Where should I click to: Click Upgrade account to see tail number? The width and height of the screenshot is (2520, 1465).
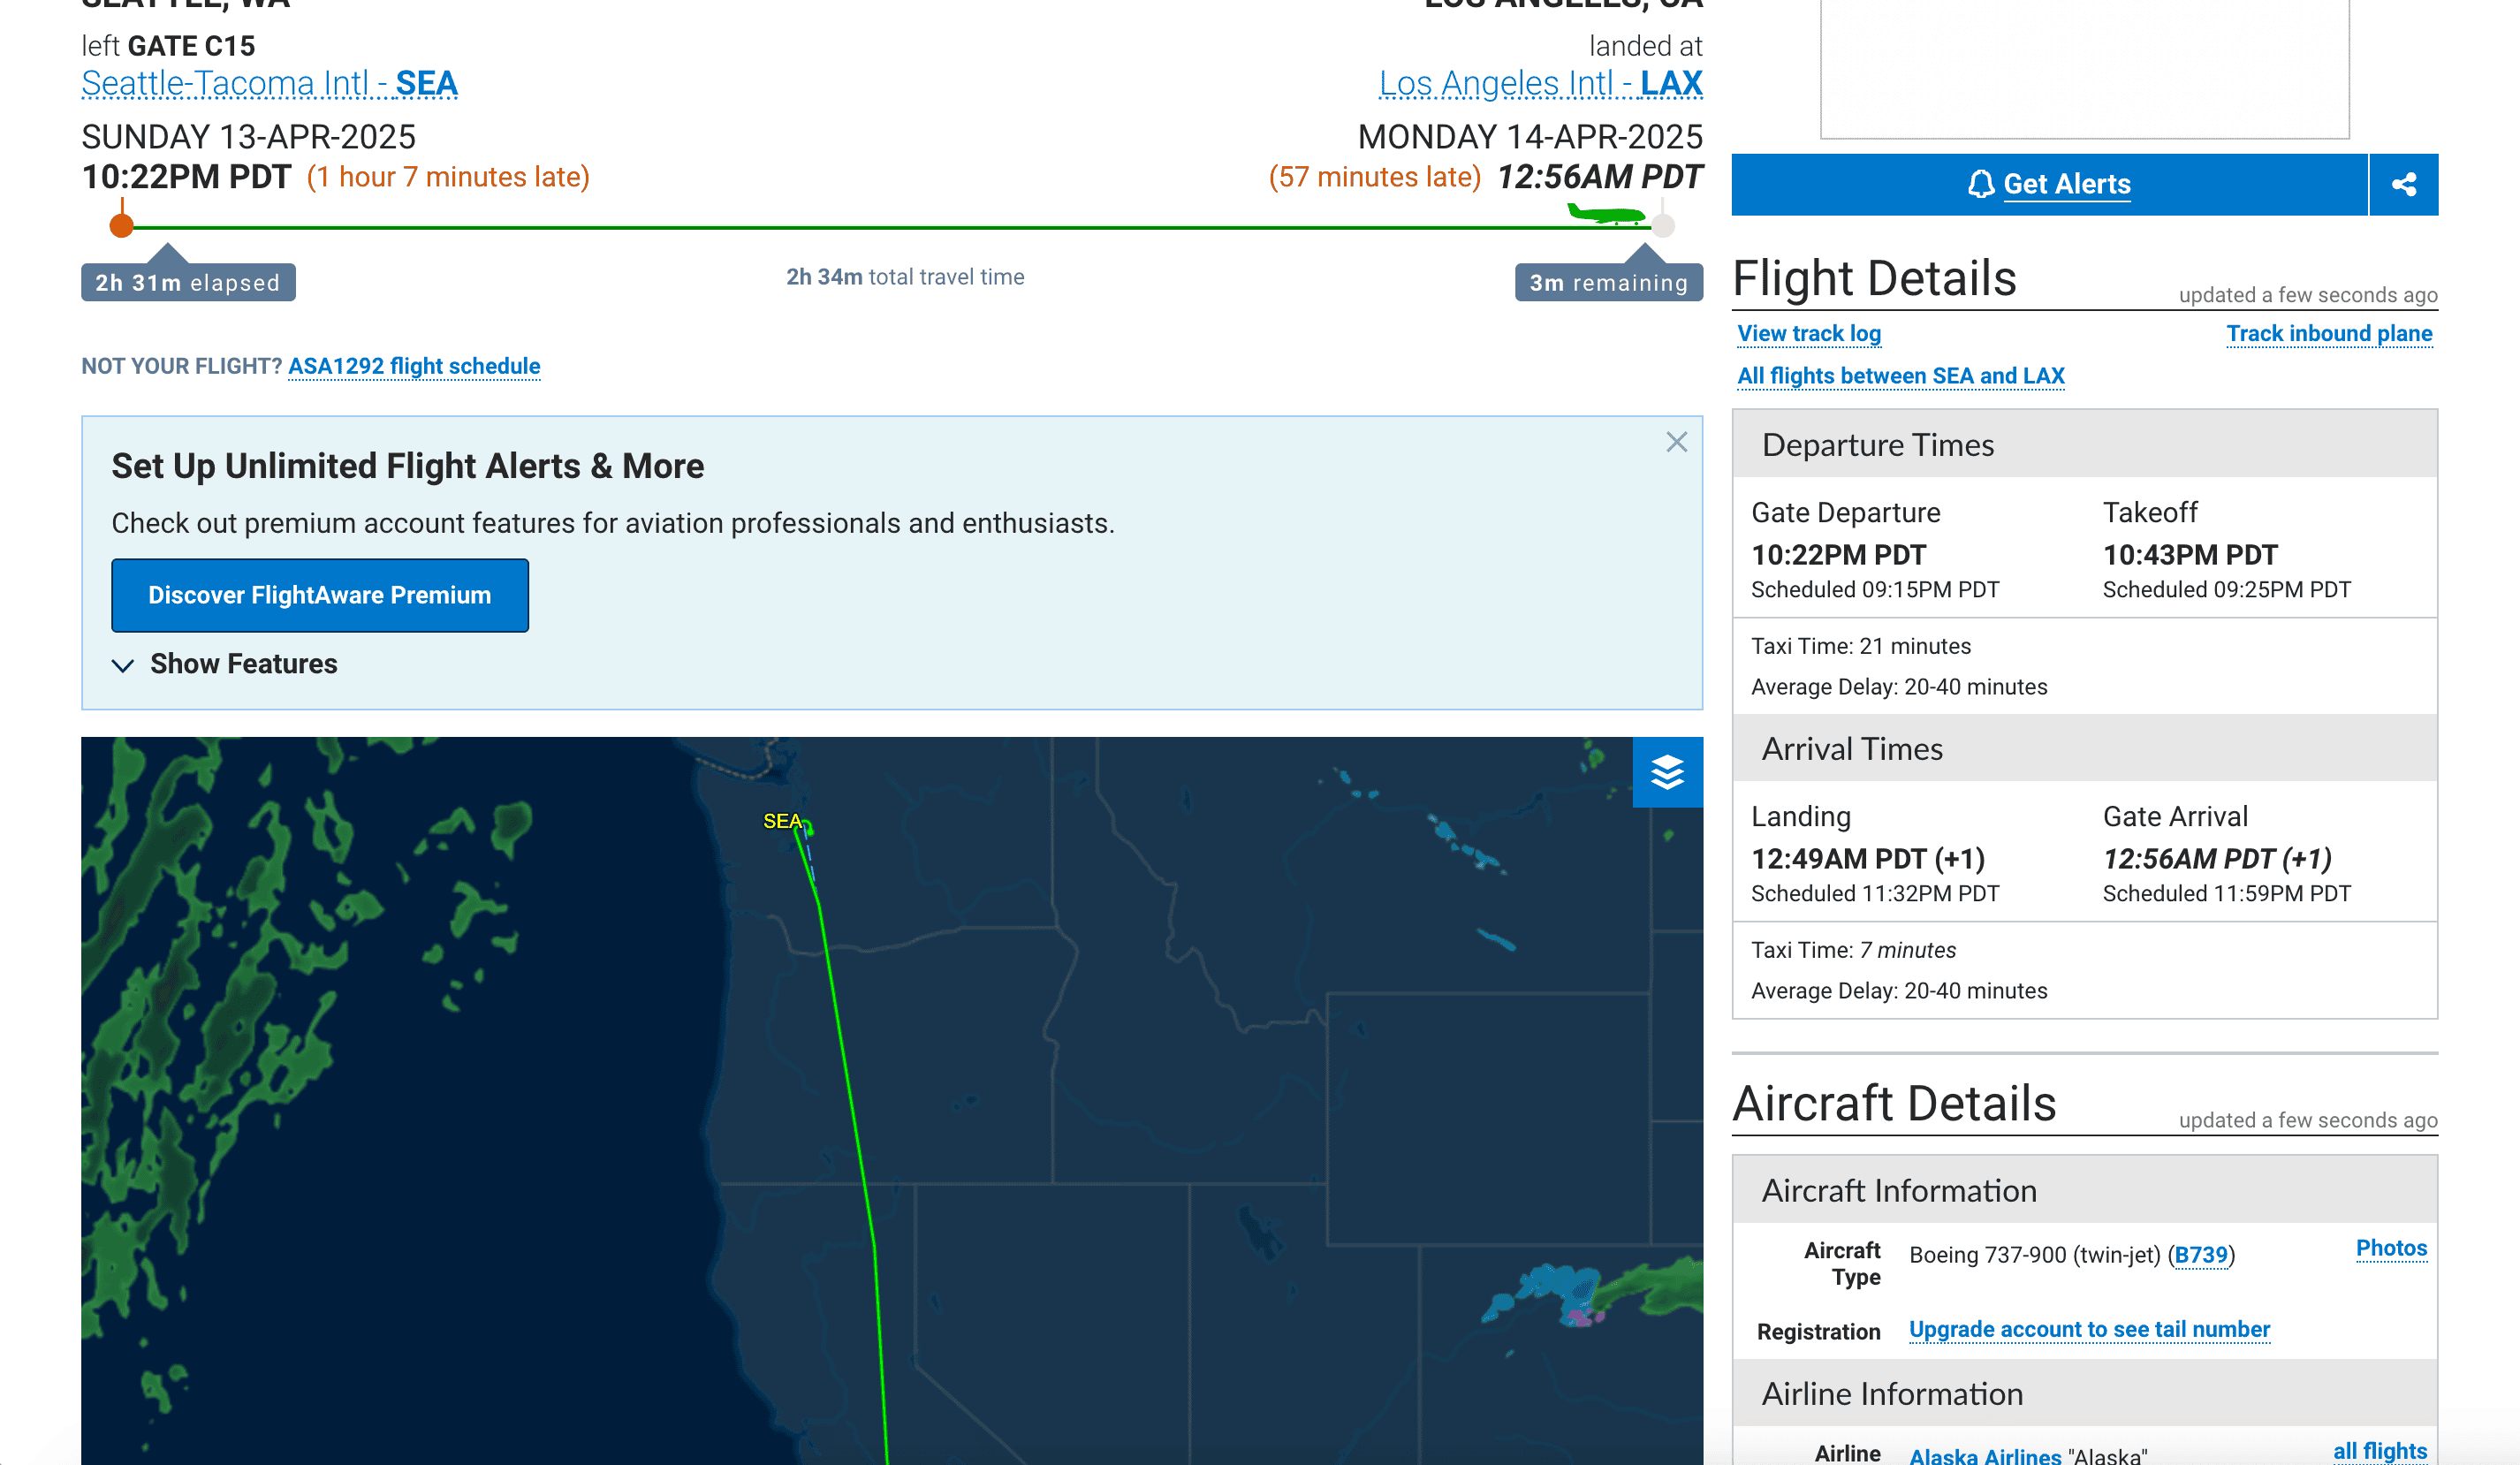click(2089, 1329)
